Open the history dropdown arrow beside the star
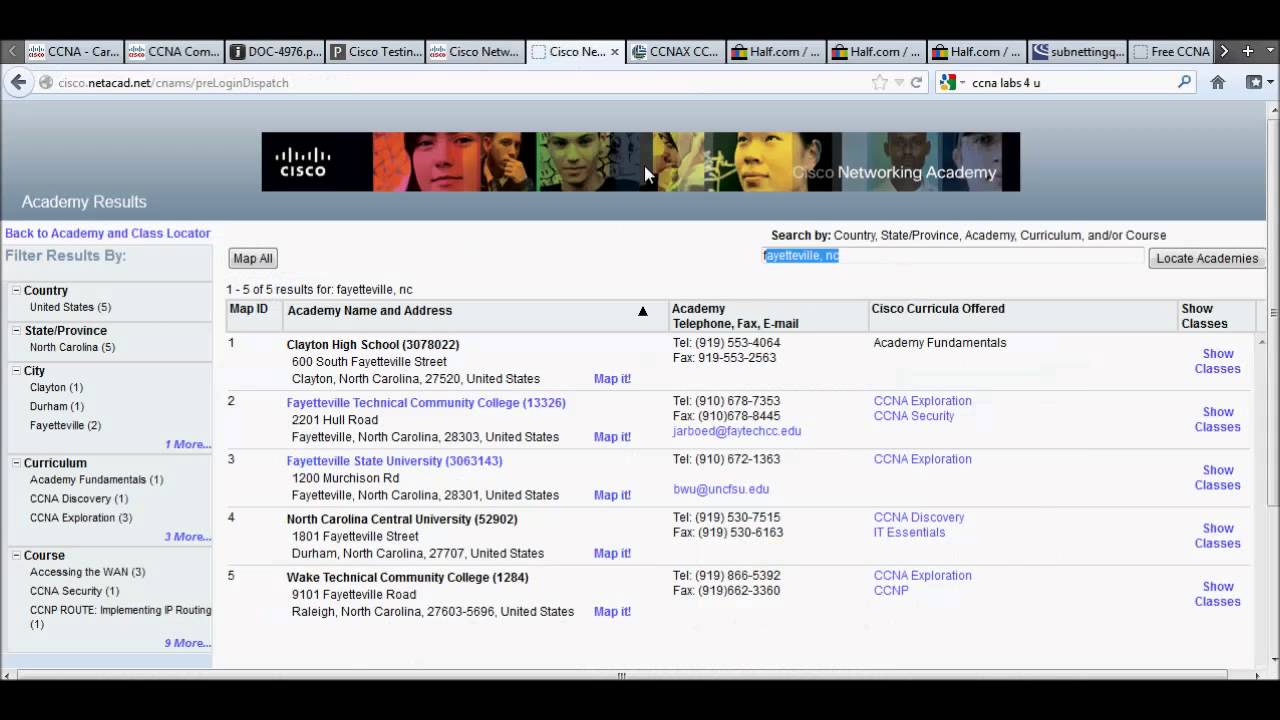The height and width of the screenshot is (720, 1280). pos(899,83)
